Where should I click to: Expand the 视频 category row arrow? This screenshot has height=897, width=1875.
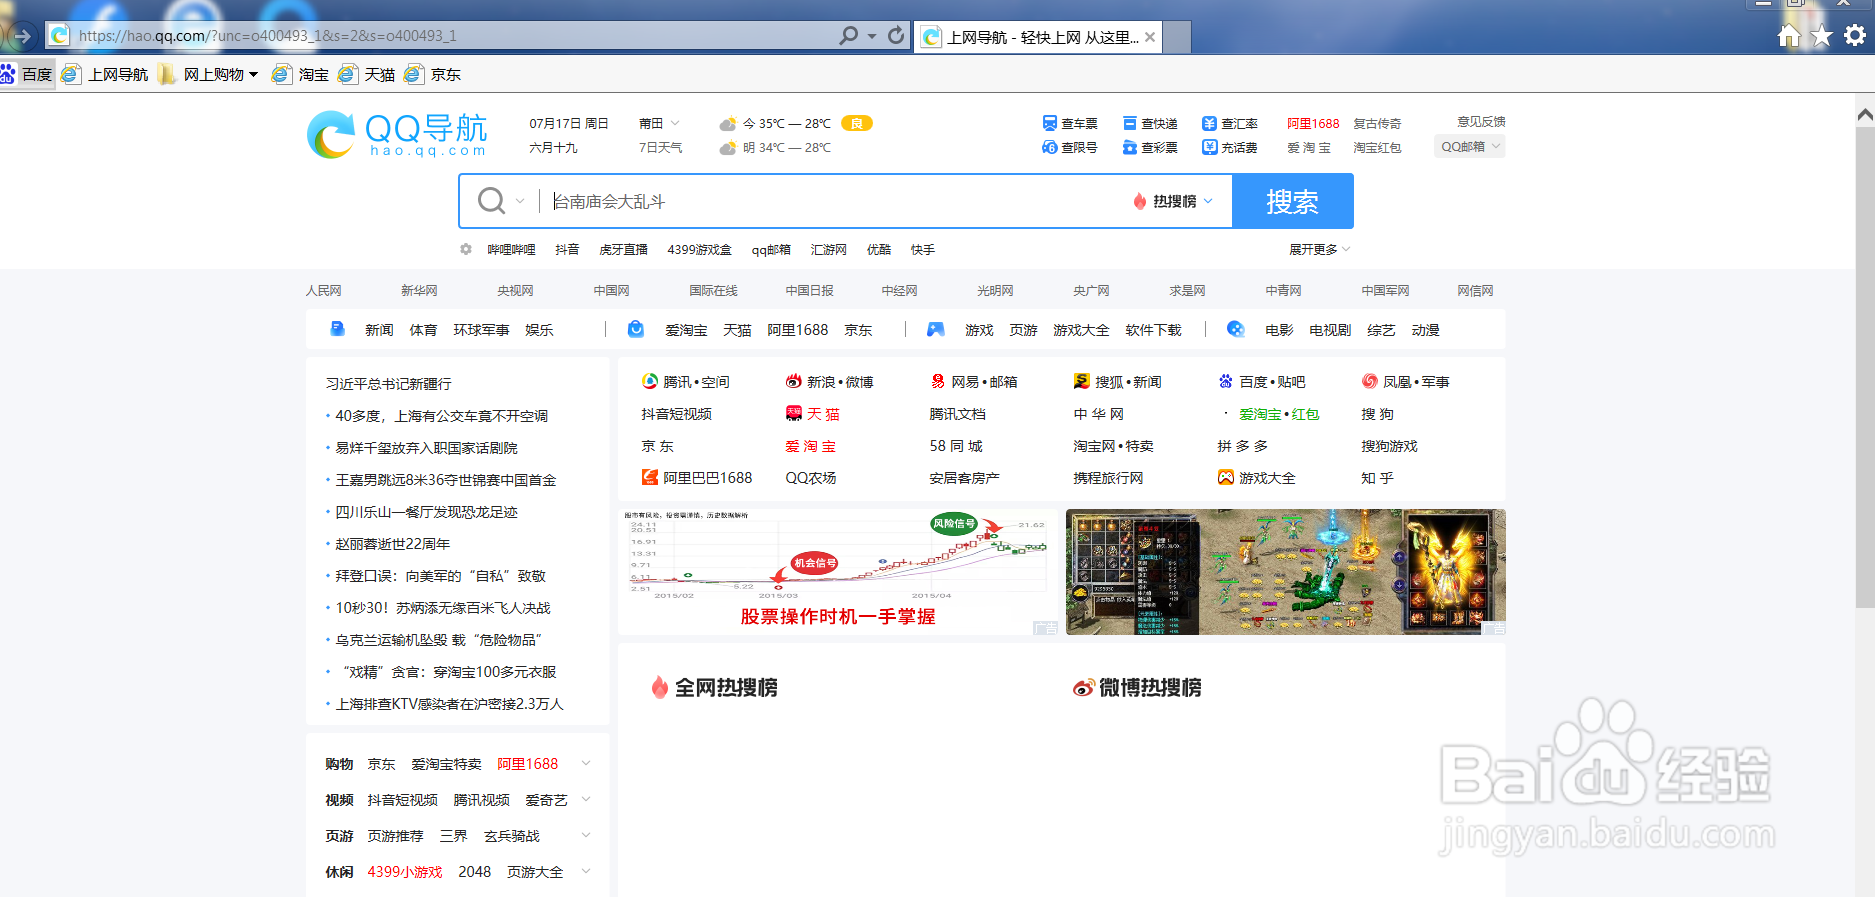[x=586, y=799]
